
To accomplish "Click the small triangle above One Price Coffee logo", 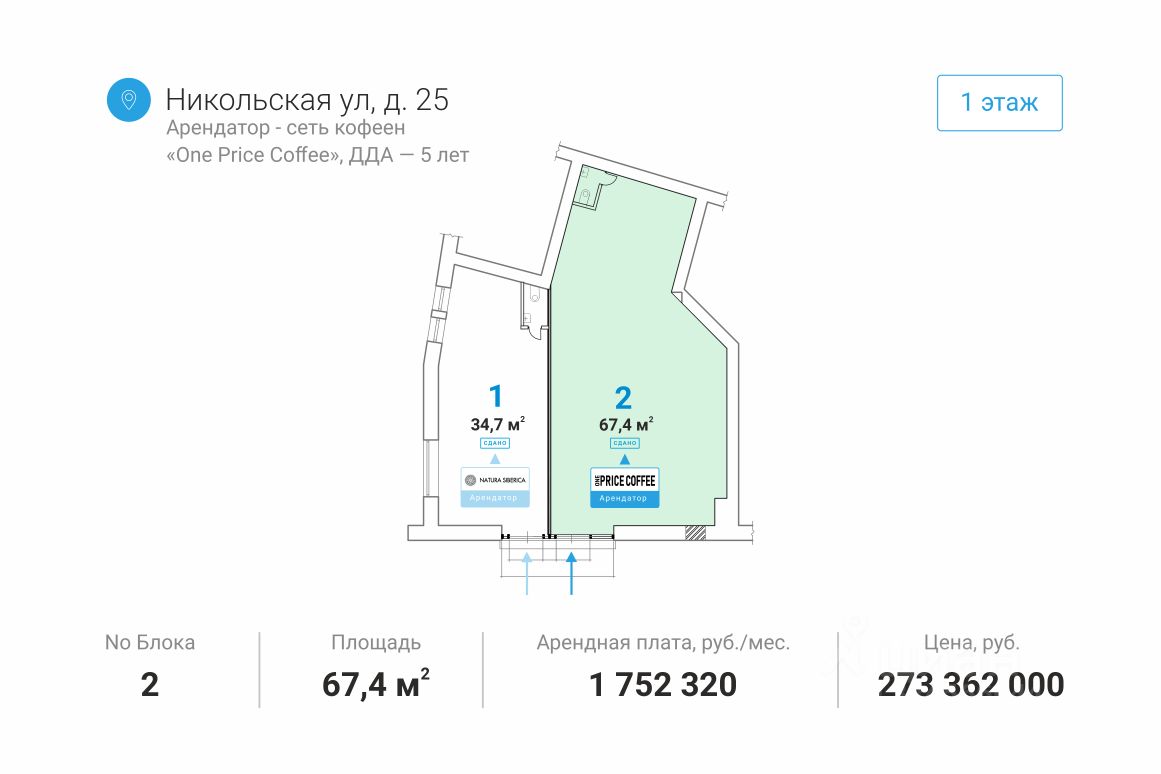I will point(624,460).
